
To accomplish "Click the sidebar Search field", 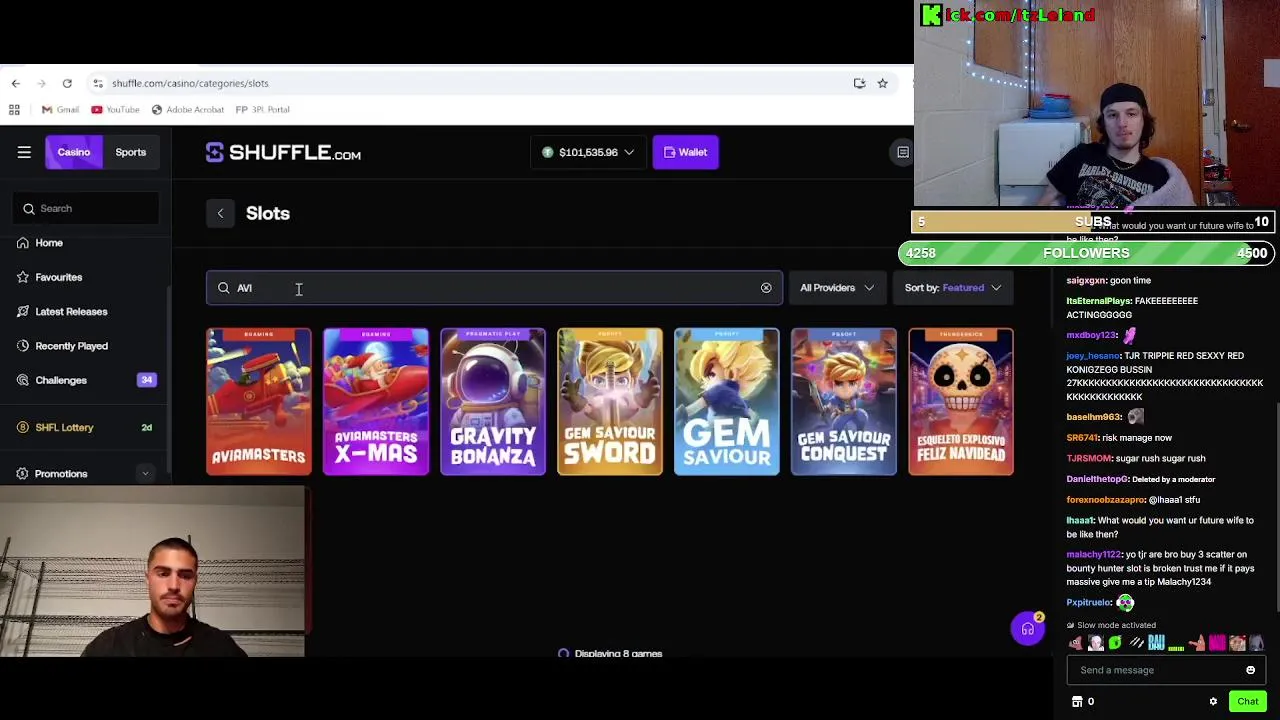I will pos(86,208).
